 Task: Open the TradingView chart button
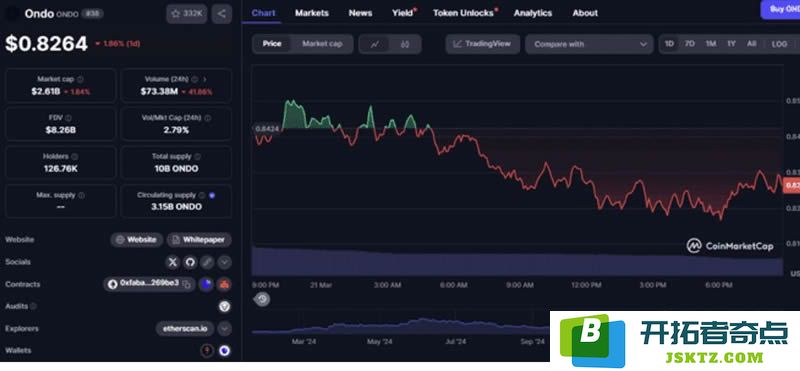483,44
